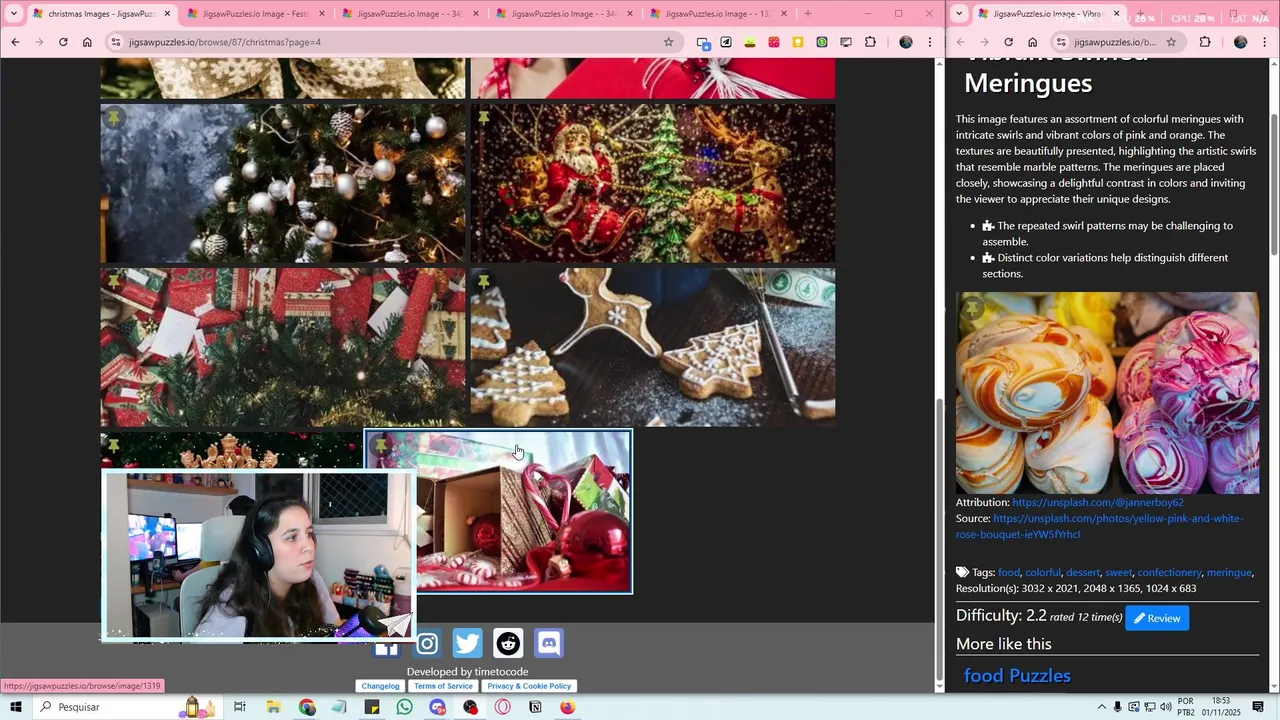The height and width of the screenshot is (720, 1280).
Task: Open Santa sleigh reindeer puzzle thumbnail
Action: (x=653, y=183)
